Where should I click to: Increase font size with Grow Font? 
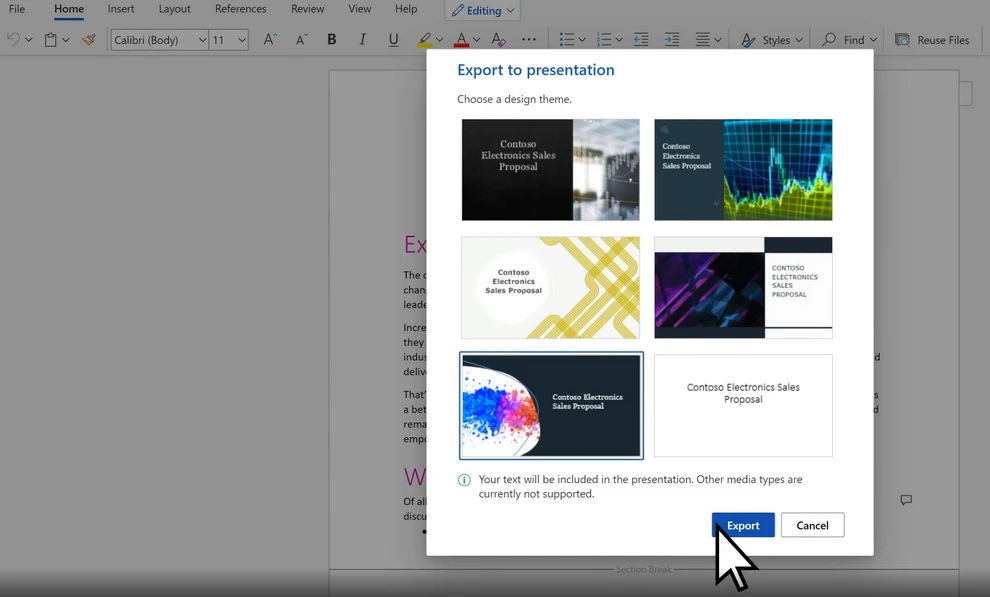click(268, 40)
